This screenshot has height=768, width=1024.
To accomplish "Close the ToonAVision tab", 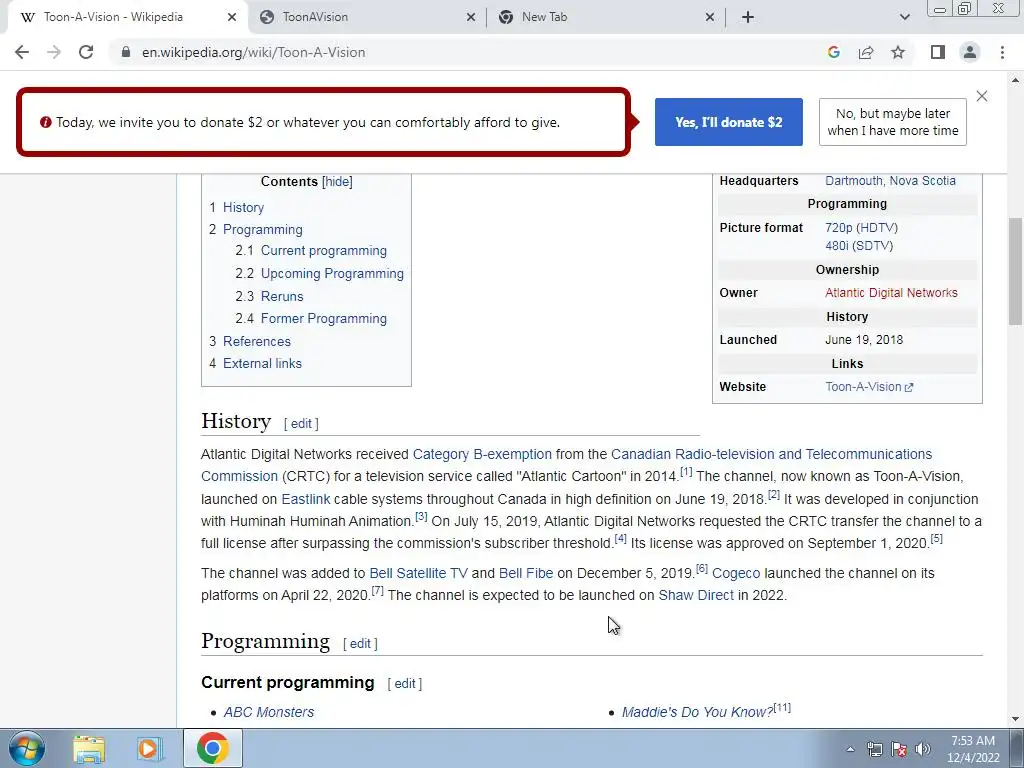I will [x=471, y=17].
